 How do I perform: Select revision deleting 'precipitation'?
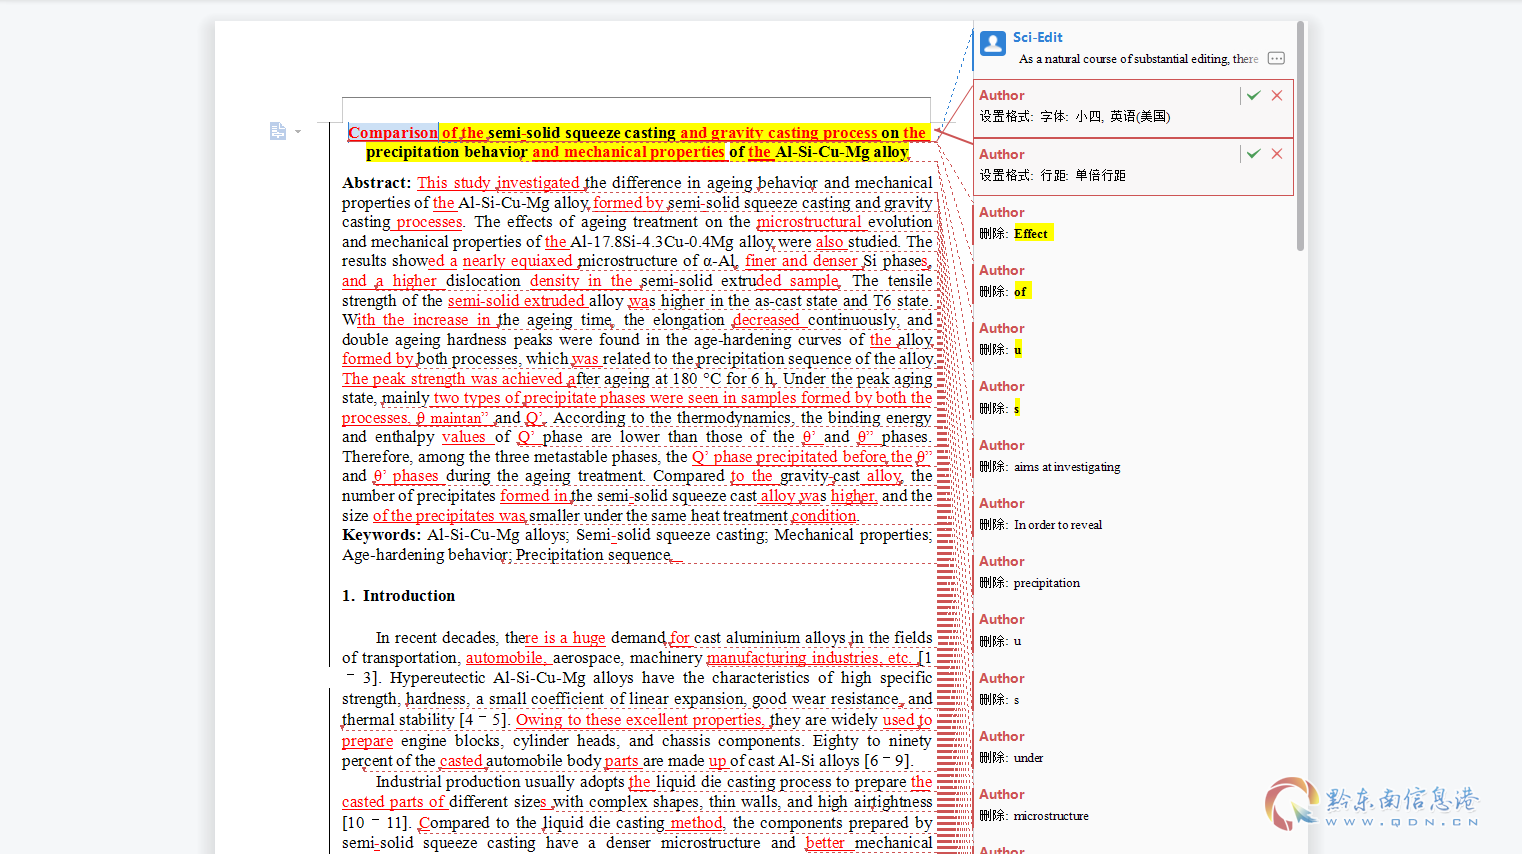[x=1133, y=572]
